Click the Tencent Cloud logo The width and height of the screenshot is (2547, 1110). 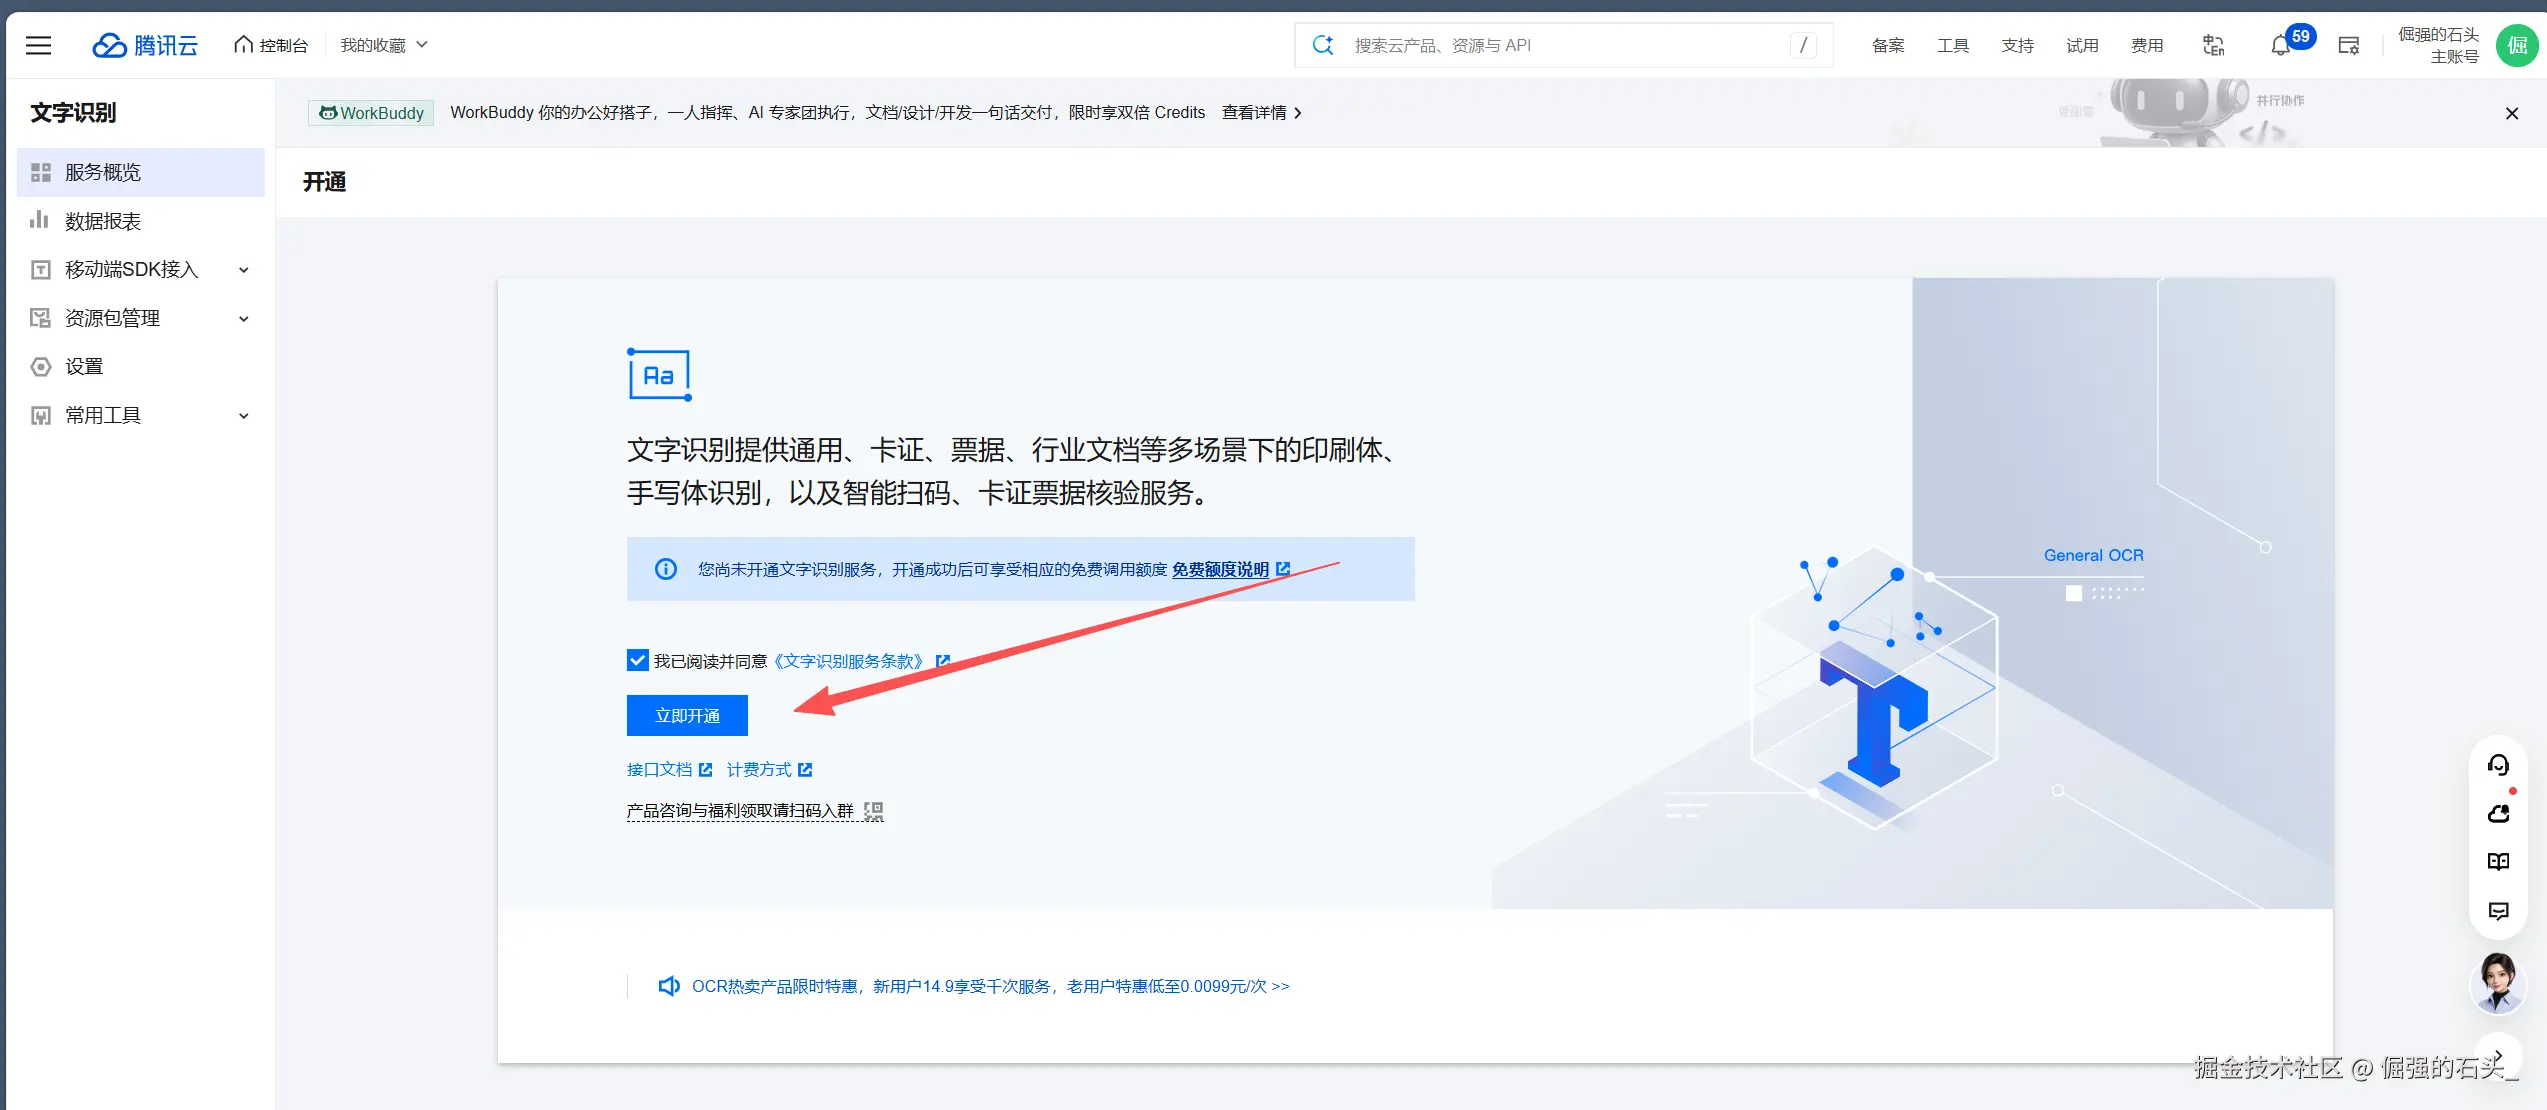(x=145, y=45)
